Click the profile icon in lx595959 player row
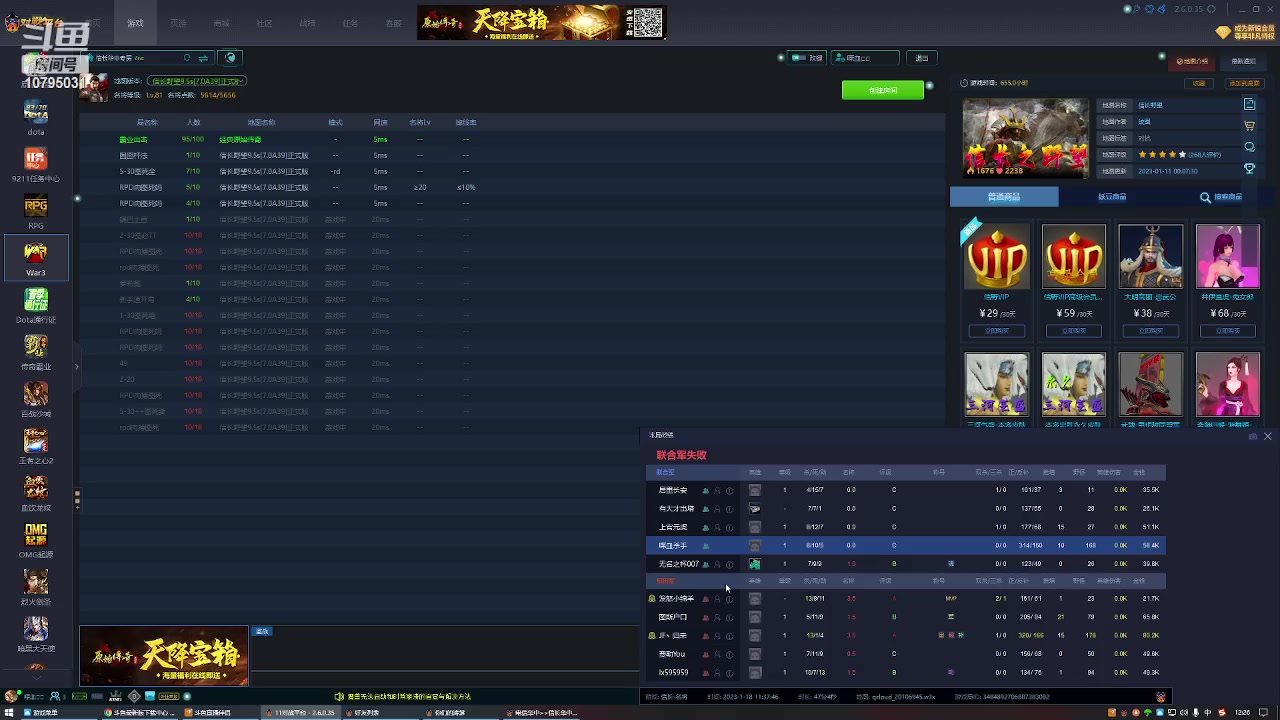Screen dimensions: 1280x720 (717, 673)
